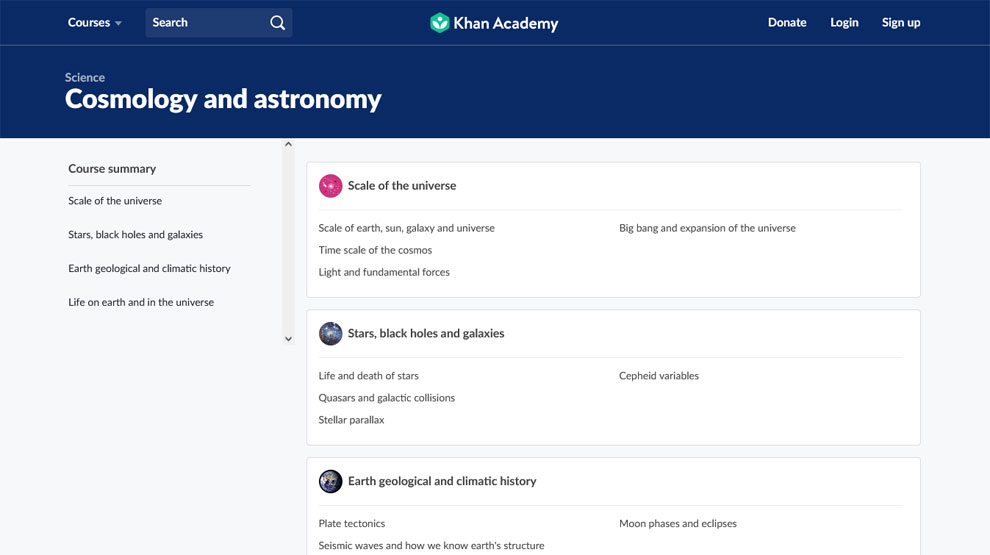Viewport: 990px width, 555px height.
Task: Jump to Earth geological and climatic history in sidebar
Action: point(149,268)
